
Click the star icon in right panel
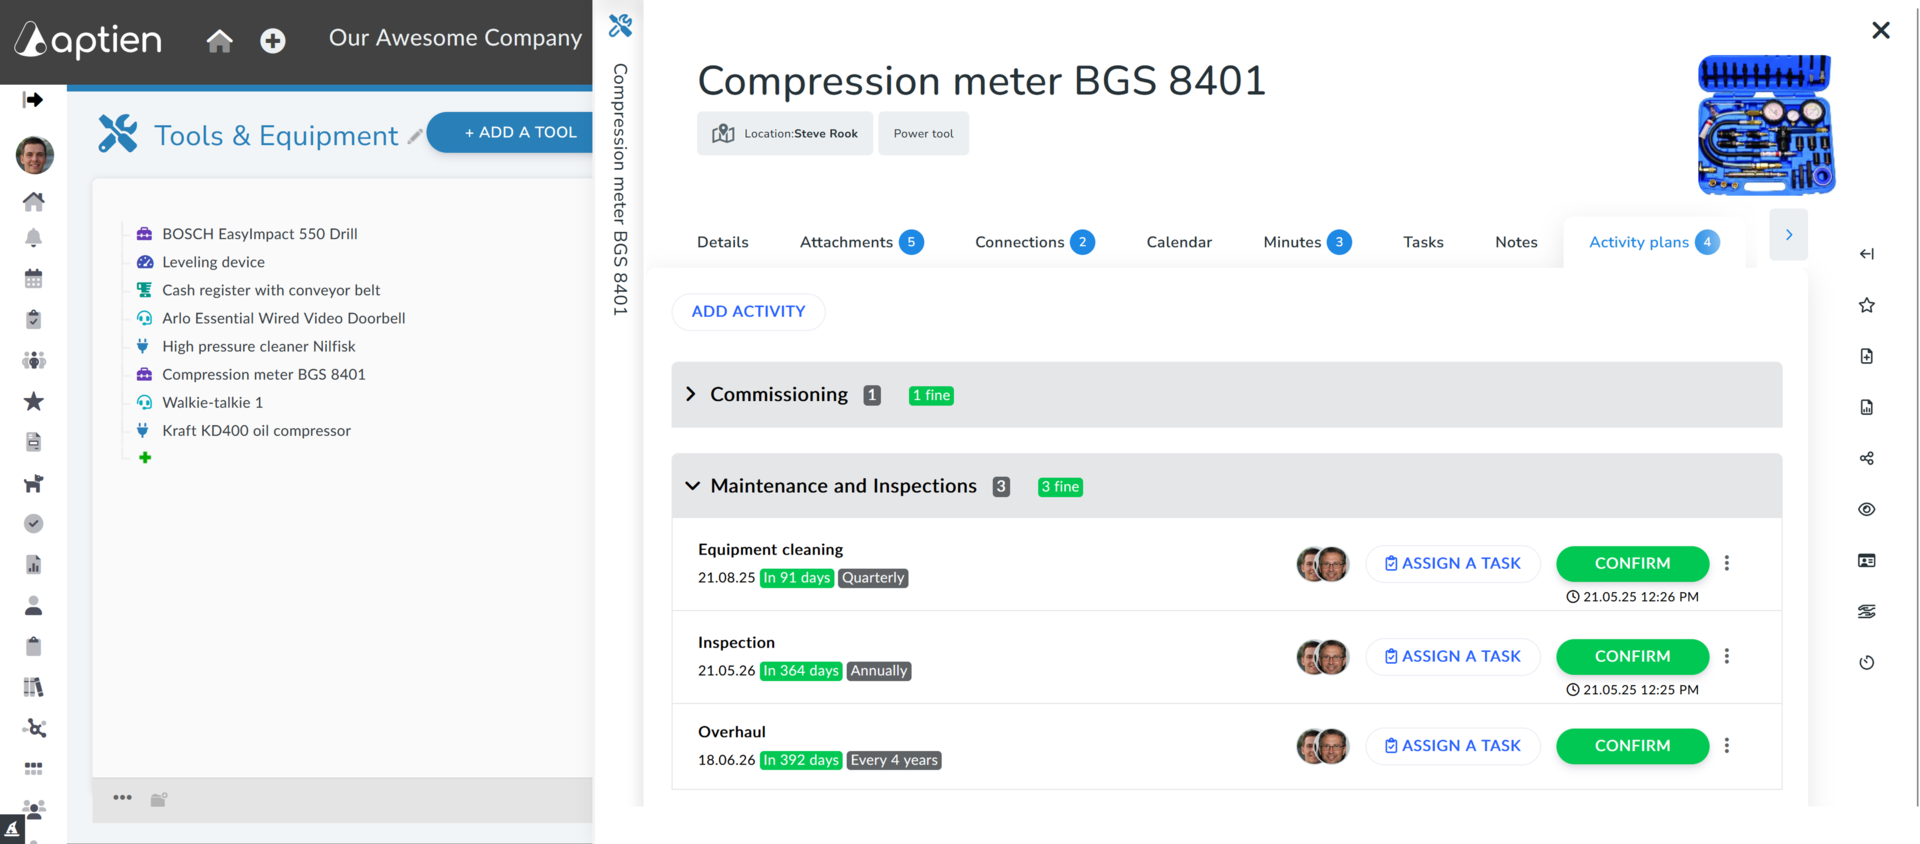1866,305
